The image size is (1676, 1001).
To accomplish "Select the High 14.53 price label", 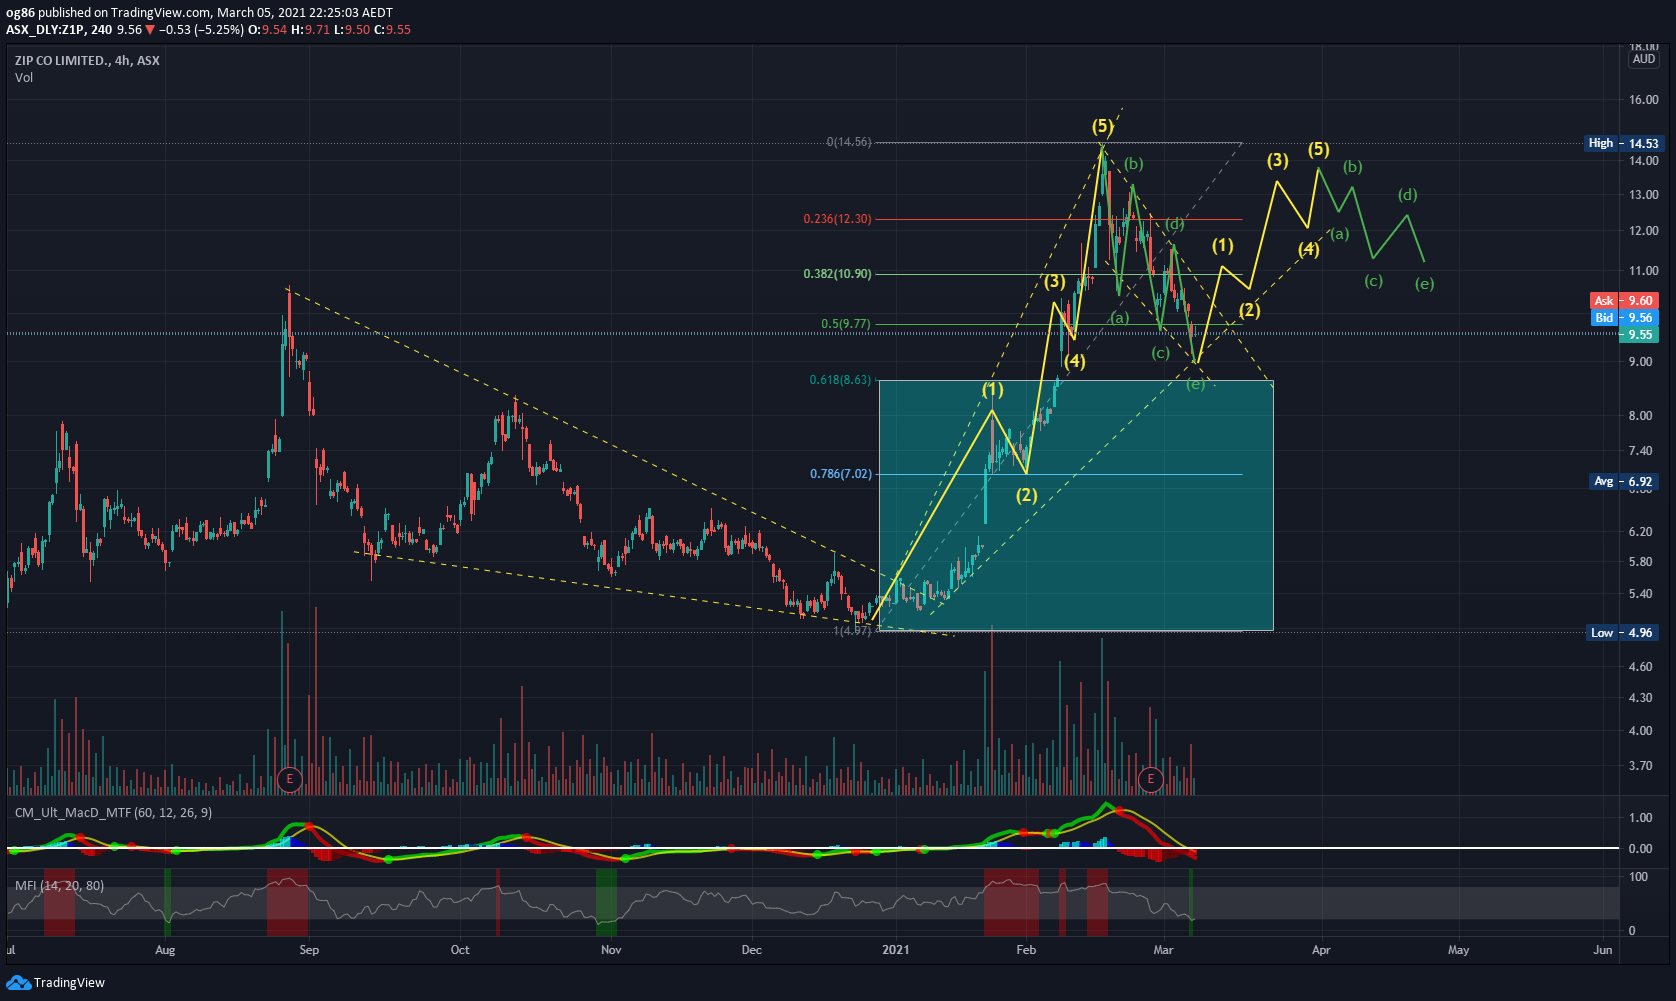I will coord(1623,143).
